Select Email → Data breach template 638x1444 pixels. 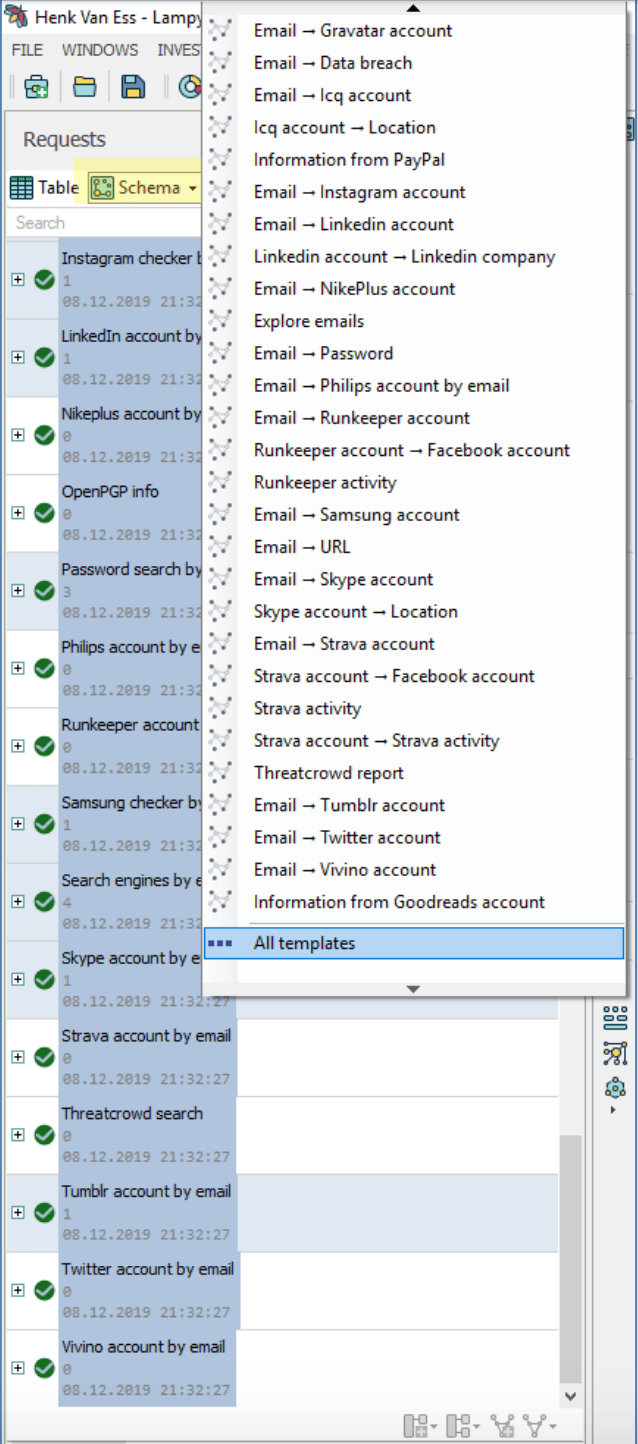(333, 63)
